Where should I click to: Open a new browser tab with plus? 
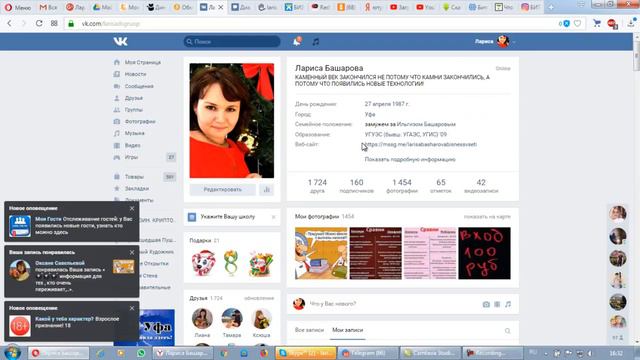[x=551, y=7]
